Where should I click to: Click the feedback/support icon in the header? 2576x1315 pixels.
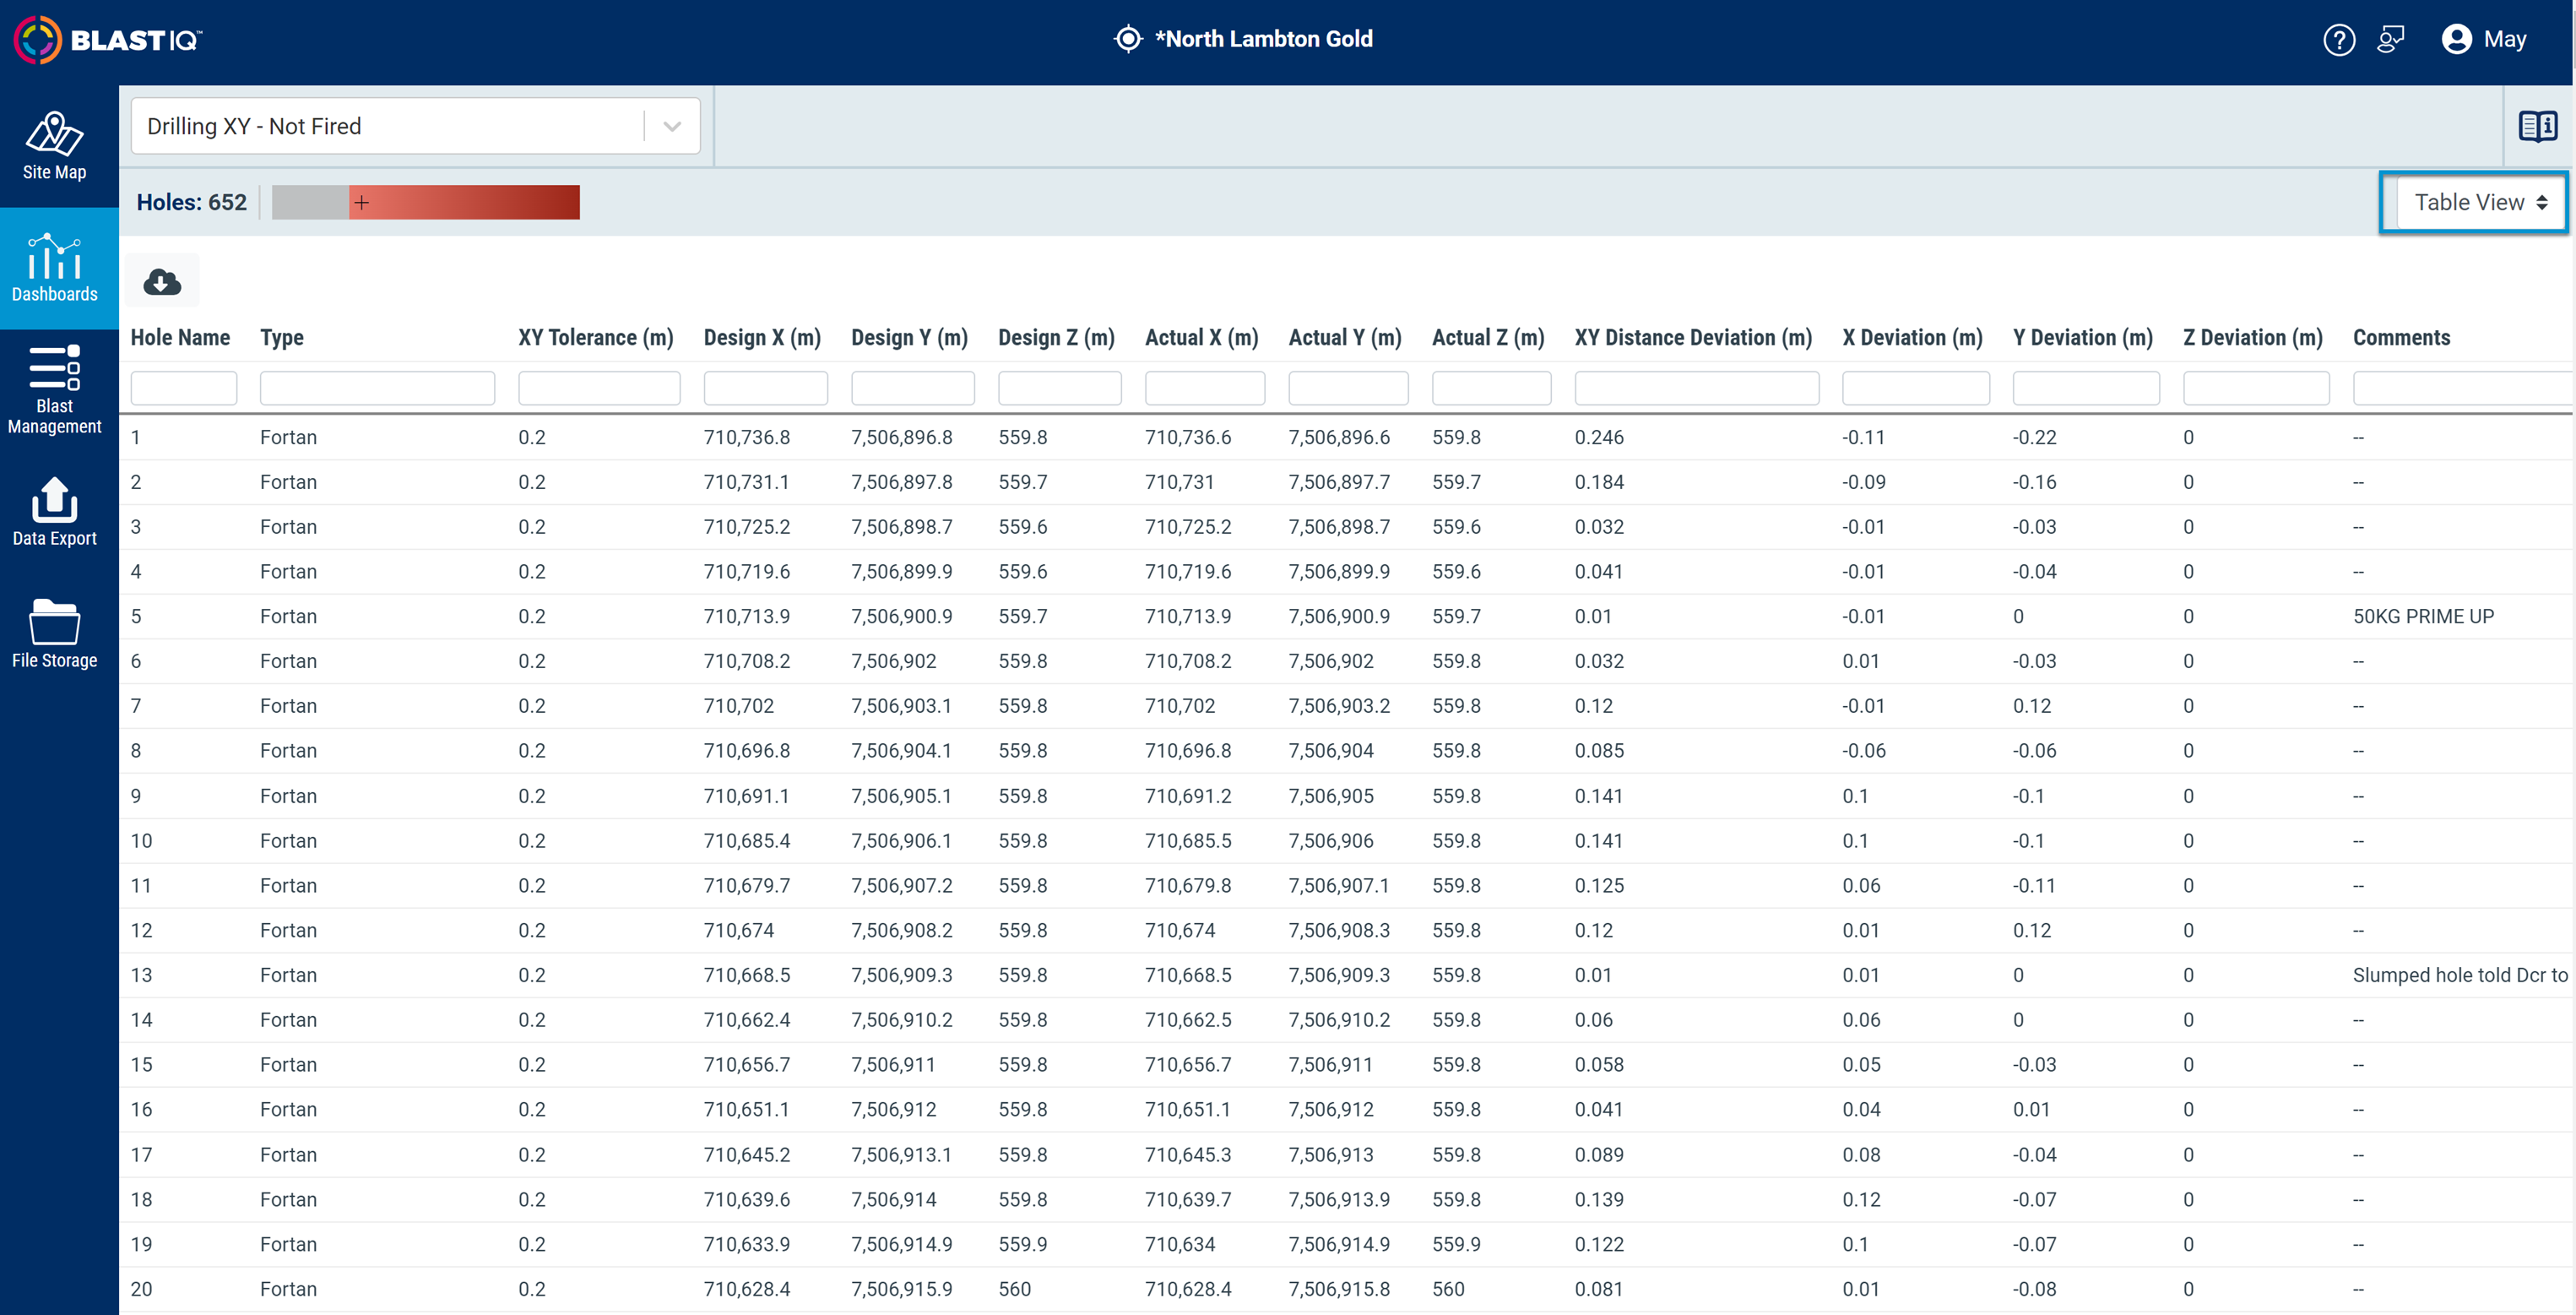point(2392,39)
